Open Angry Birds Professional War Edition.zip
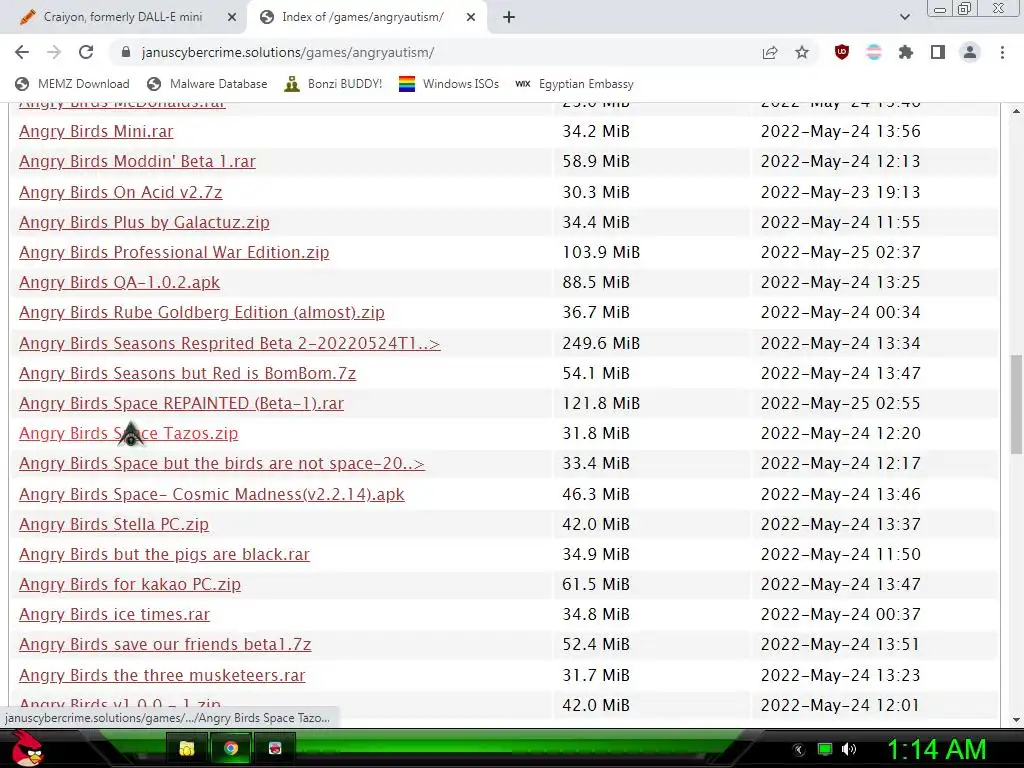1024x768 pixels. (x=174, y=252)
